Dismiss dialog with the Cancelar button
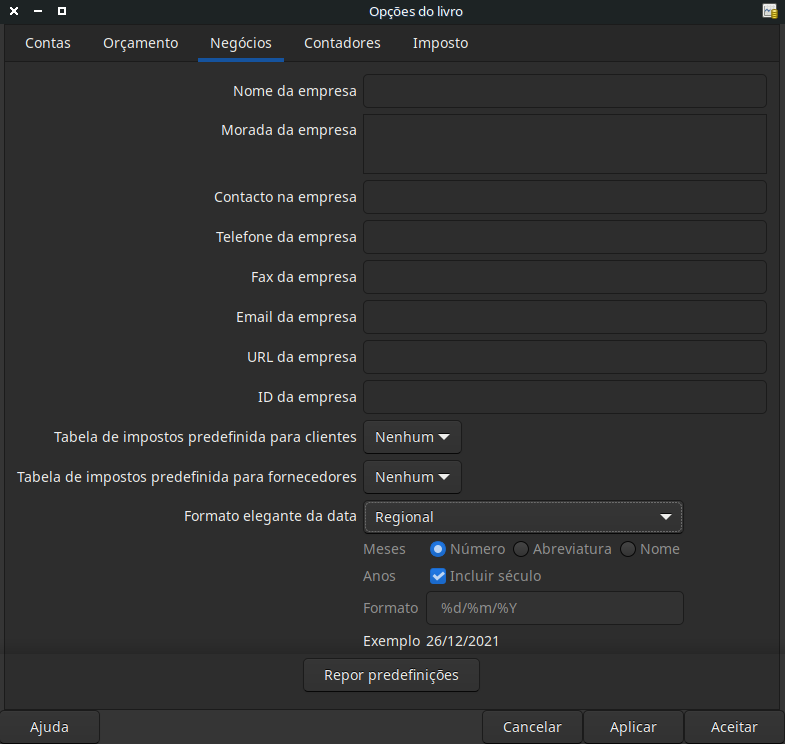Viewport: 785px width, 744px height. (x=532, y=727)
